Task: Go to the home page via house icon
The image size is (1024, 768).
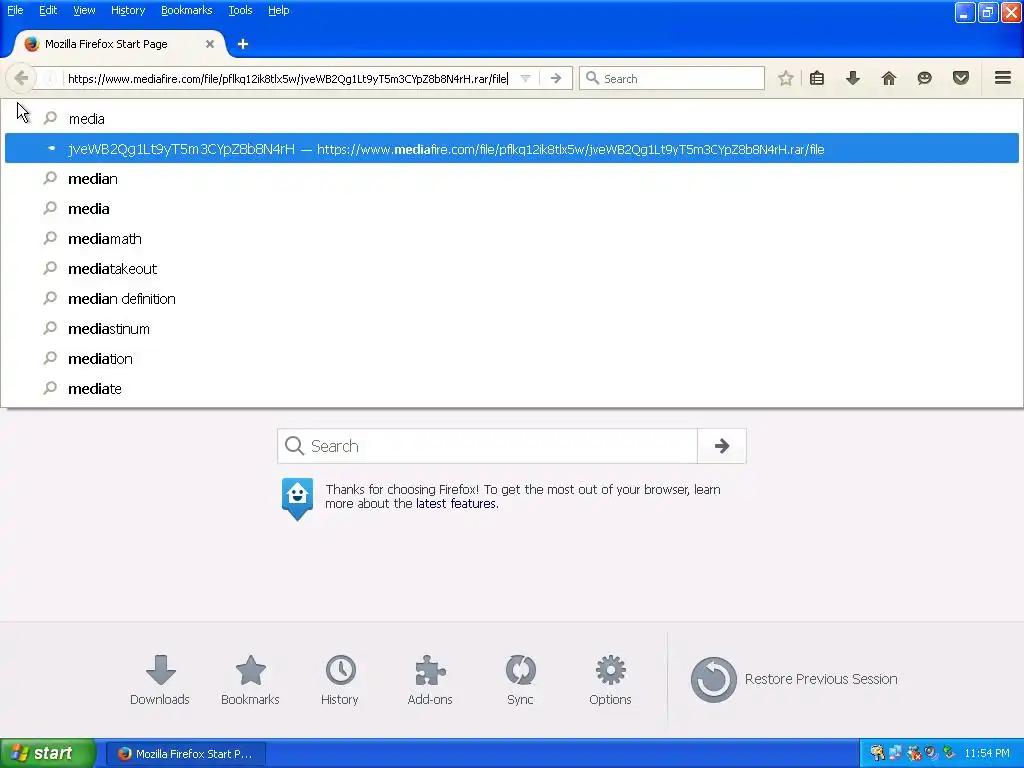Action: [889, 78]
